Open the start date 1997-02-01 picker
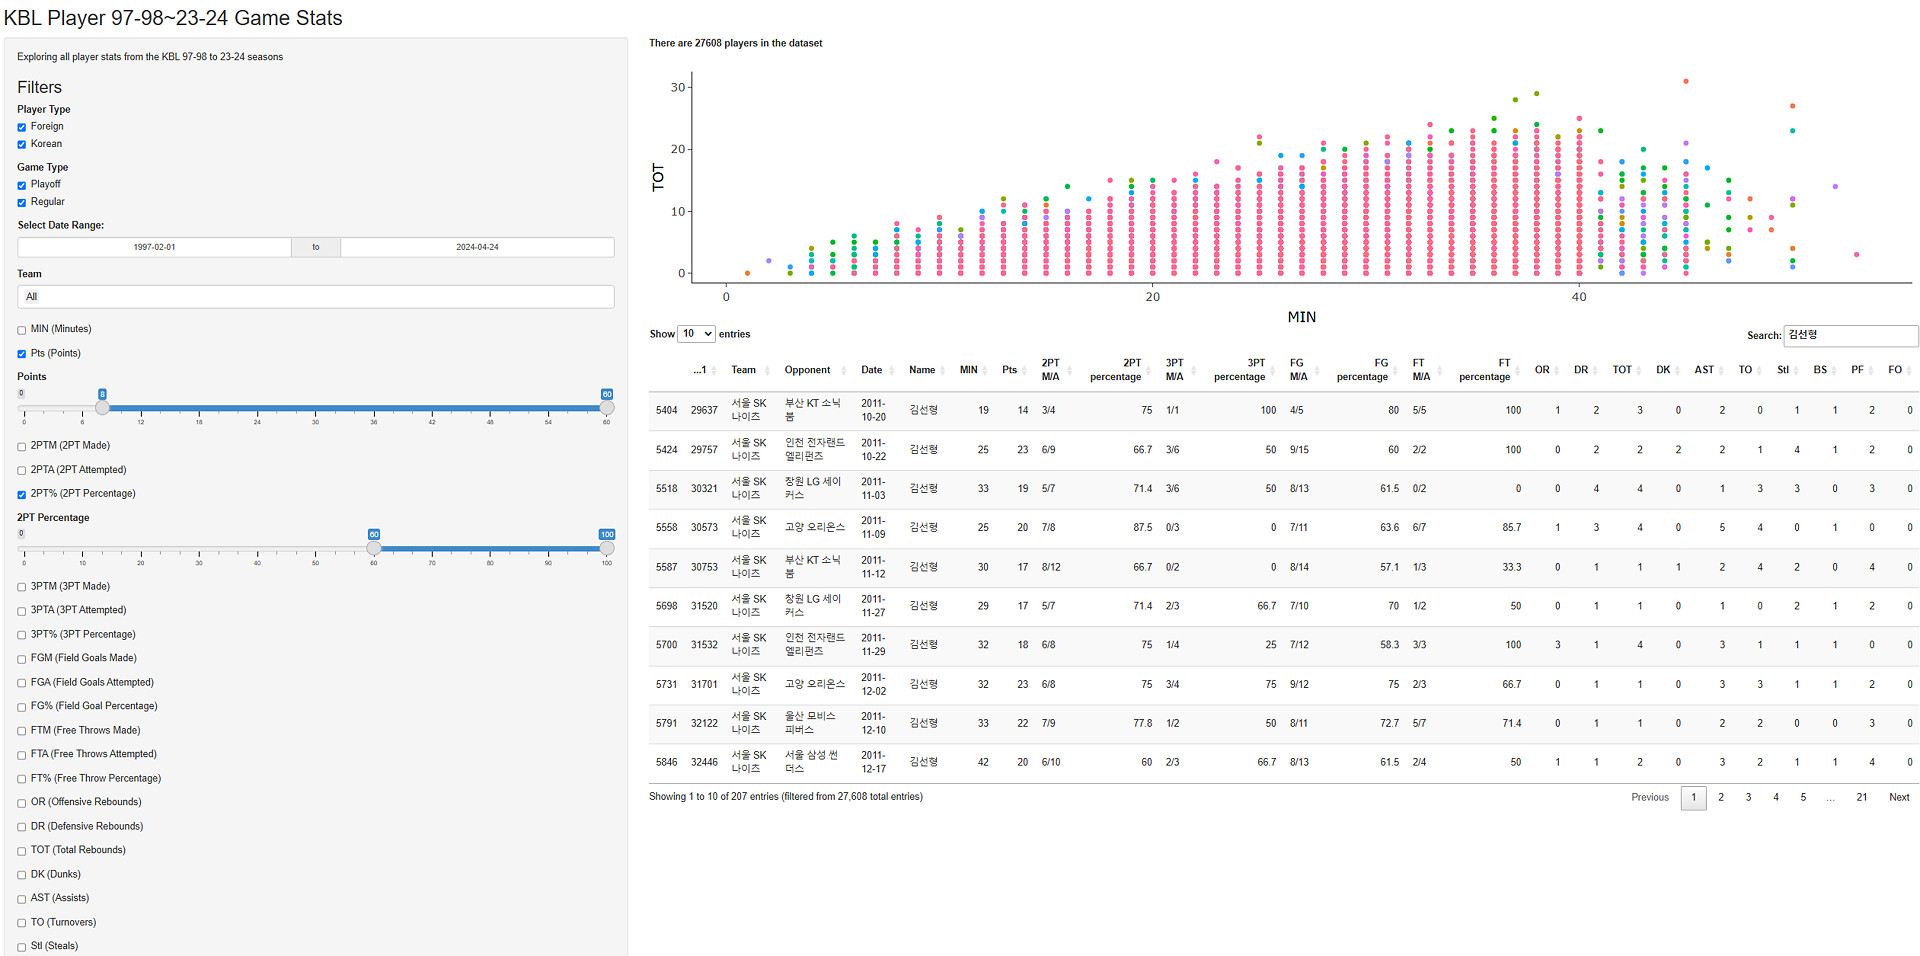1920x956 pixels. click(155, 247)
